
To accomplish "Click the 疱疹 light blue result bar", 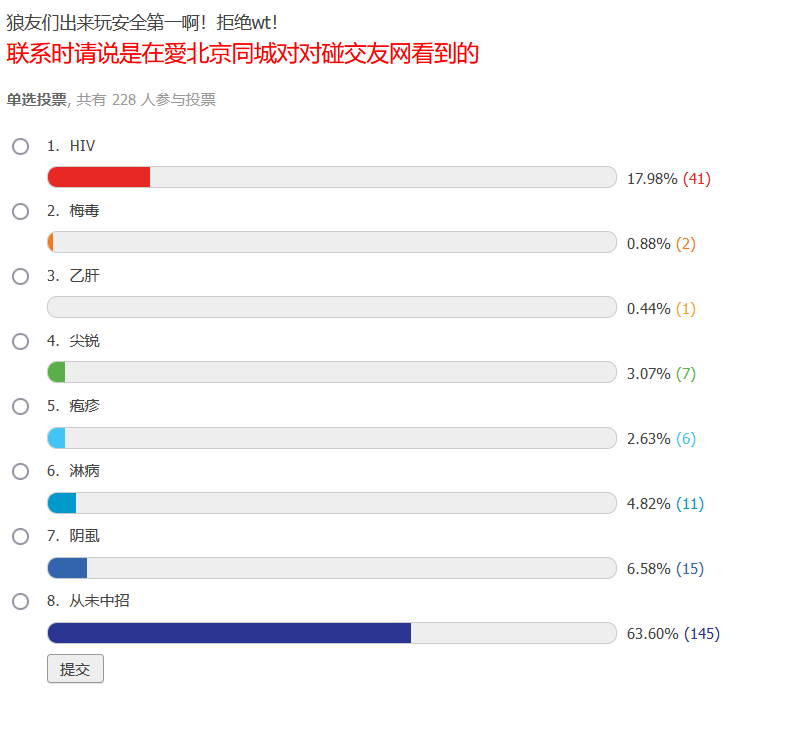I will (x=56, y=438).
